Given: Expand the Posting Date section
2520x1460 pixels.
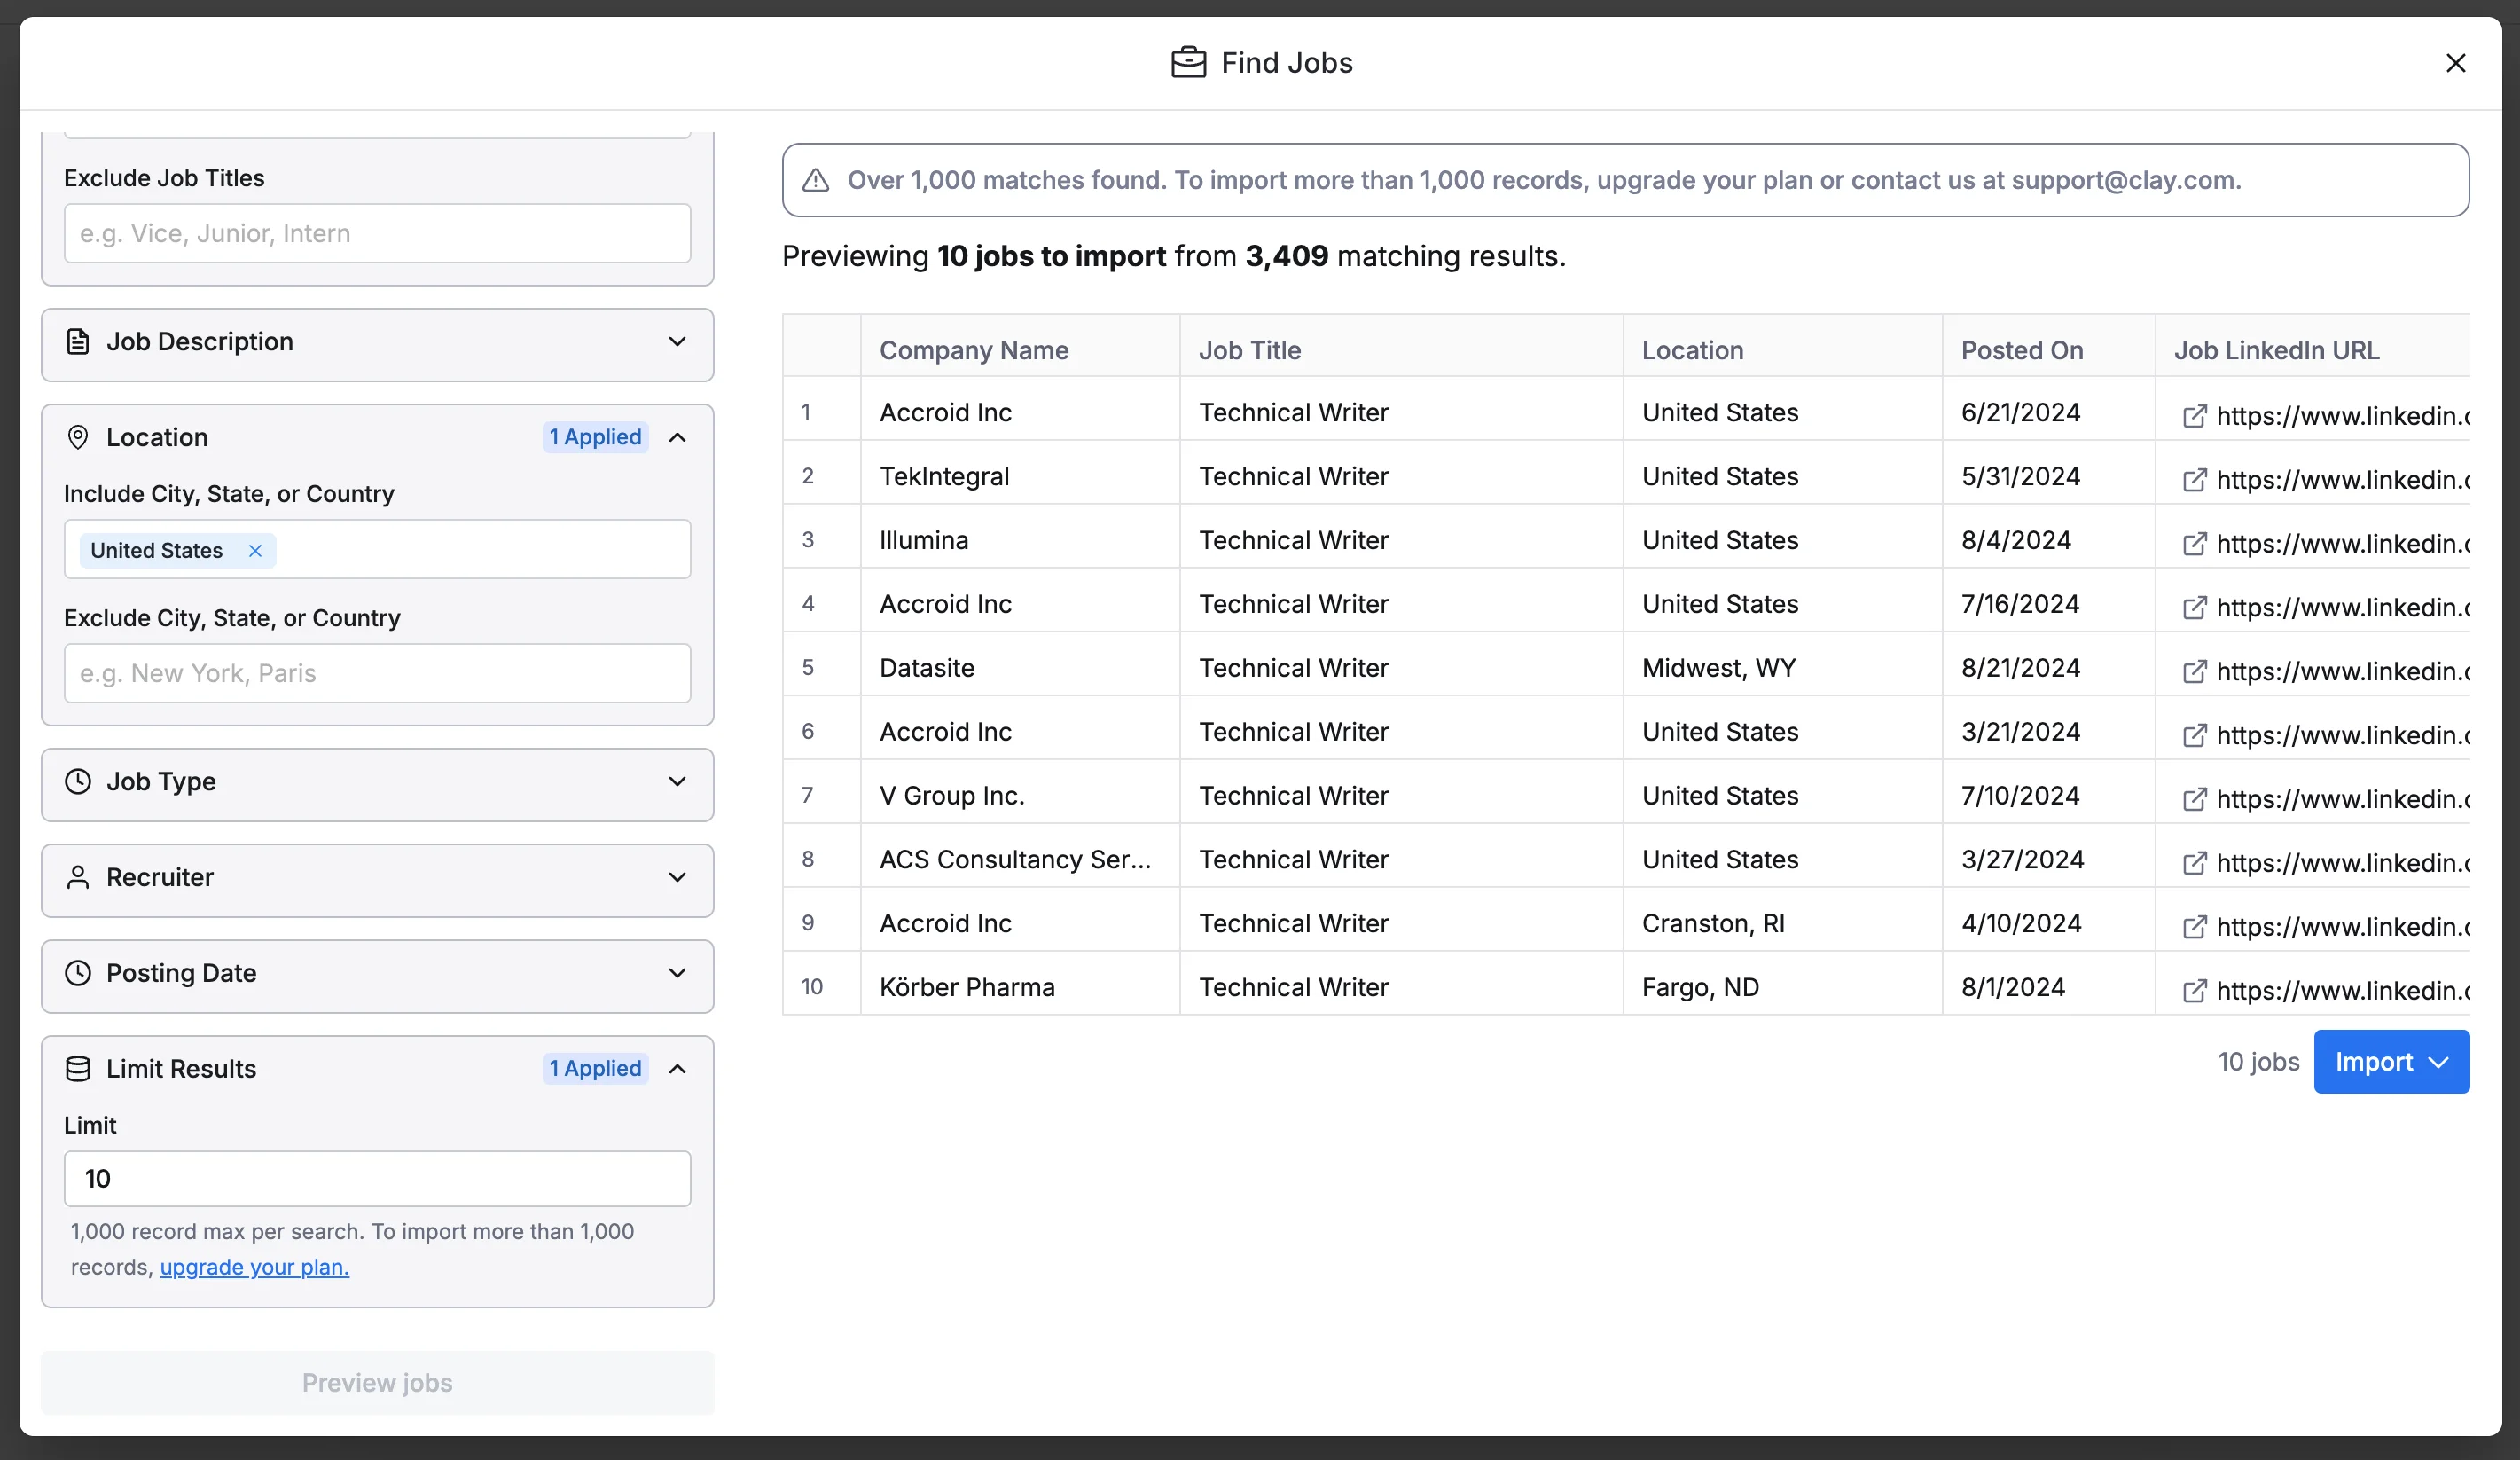Looking at the screenshot, I should pyautogui.click(x=677, y=973).
